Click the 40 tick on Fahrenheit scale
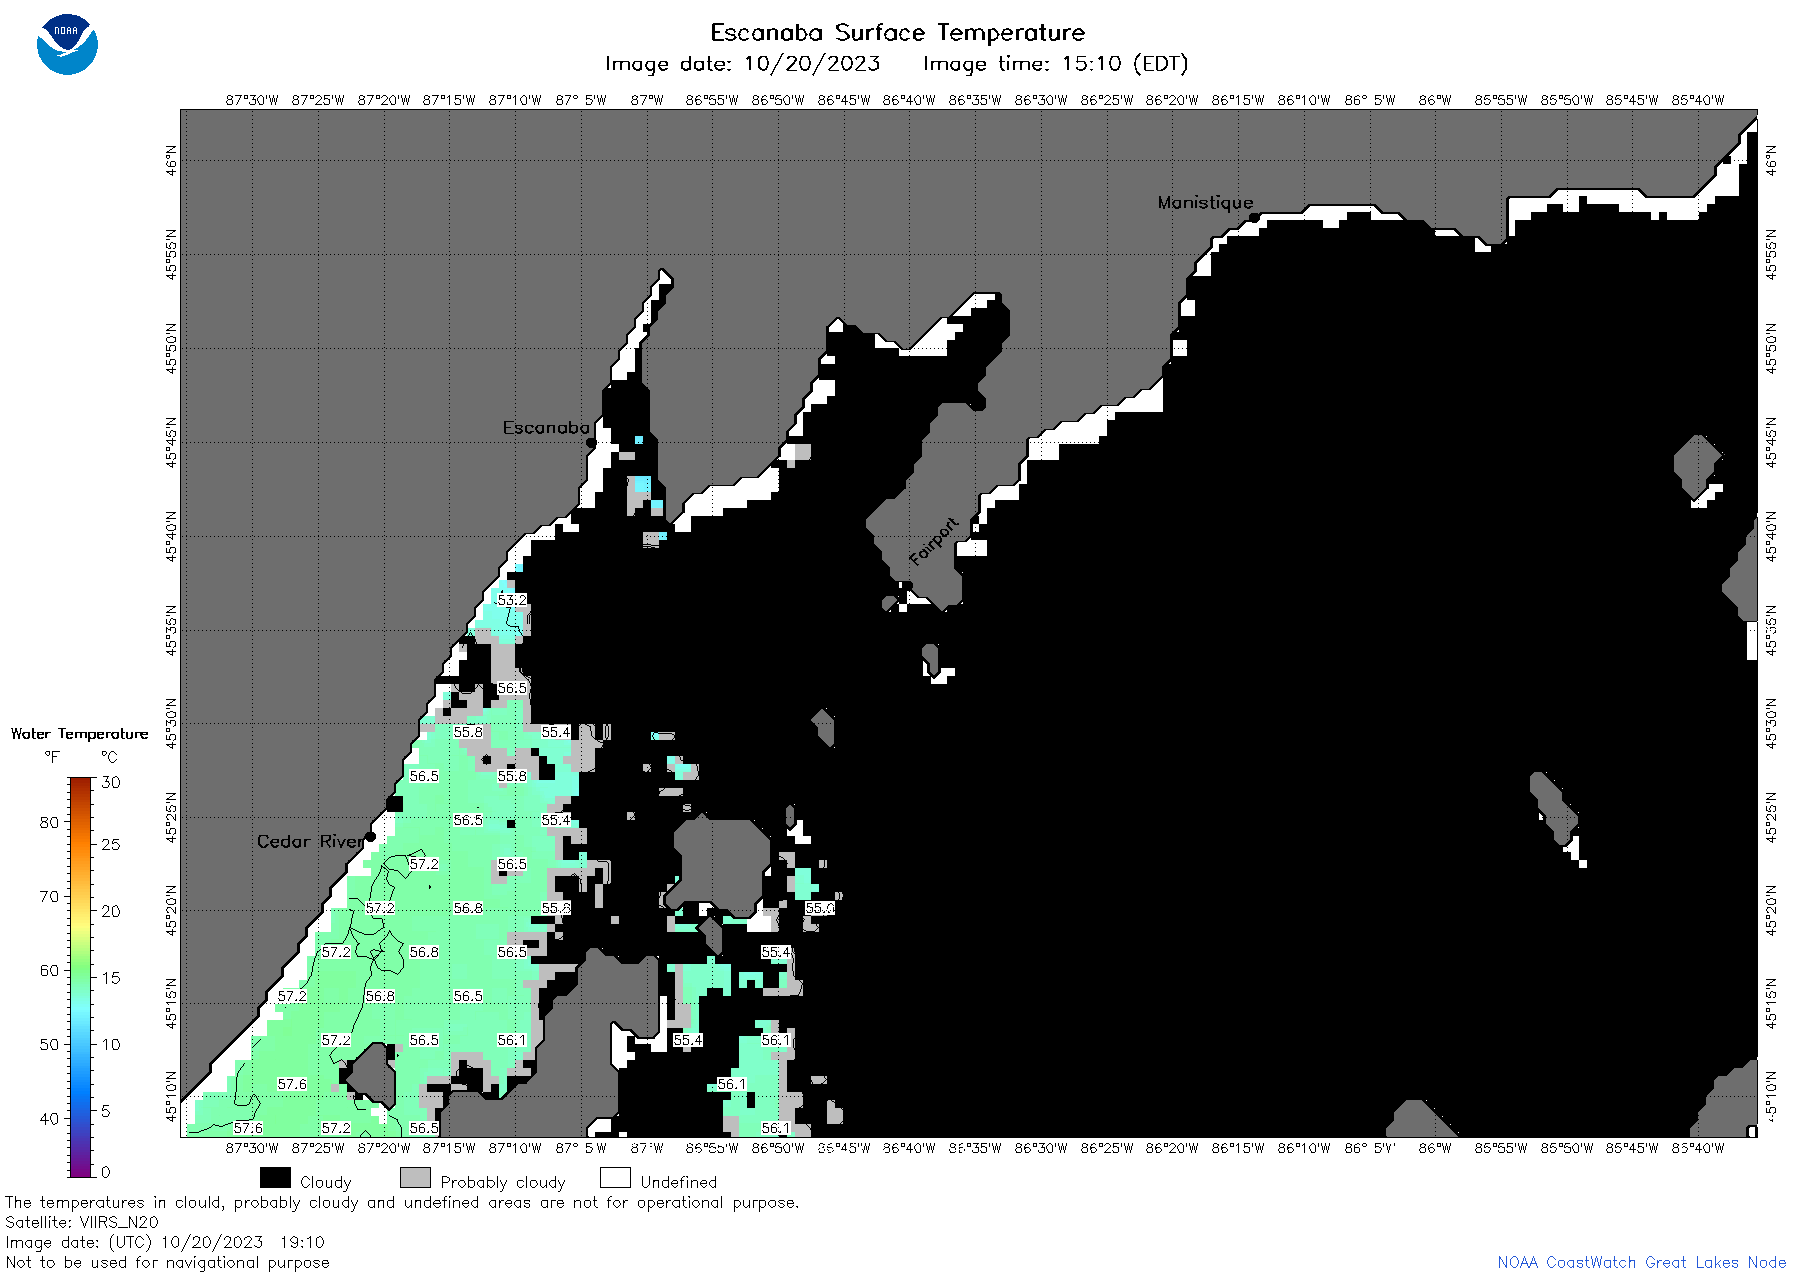 pyautogui.click(x=49, y=1118)
